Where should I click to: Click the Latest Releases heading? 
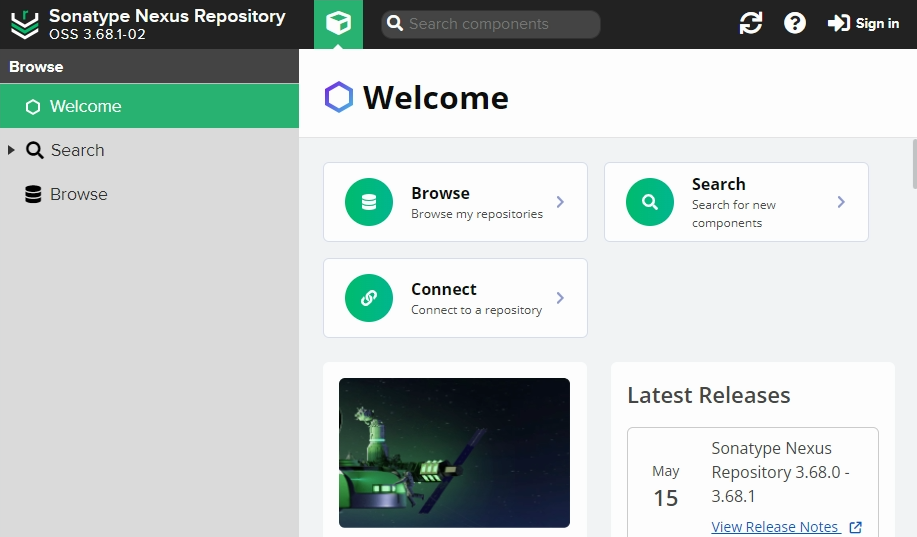coord(709,395)
